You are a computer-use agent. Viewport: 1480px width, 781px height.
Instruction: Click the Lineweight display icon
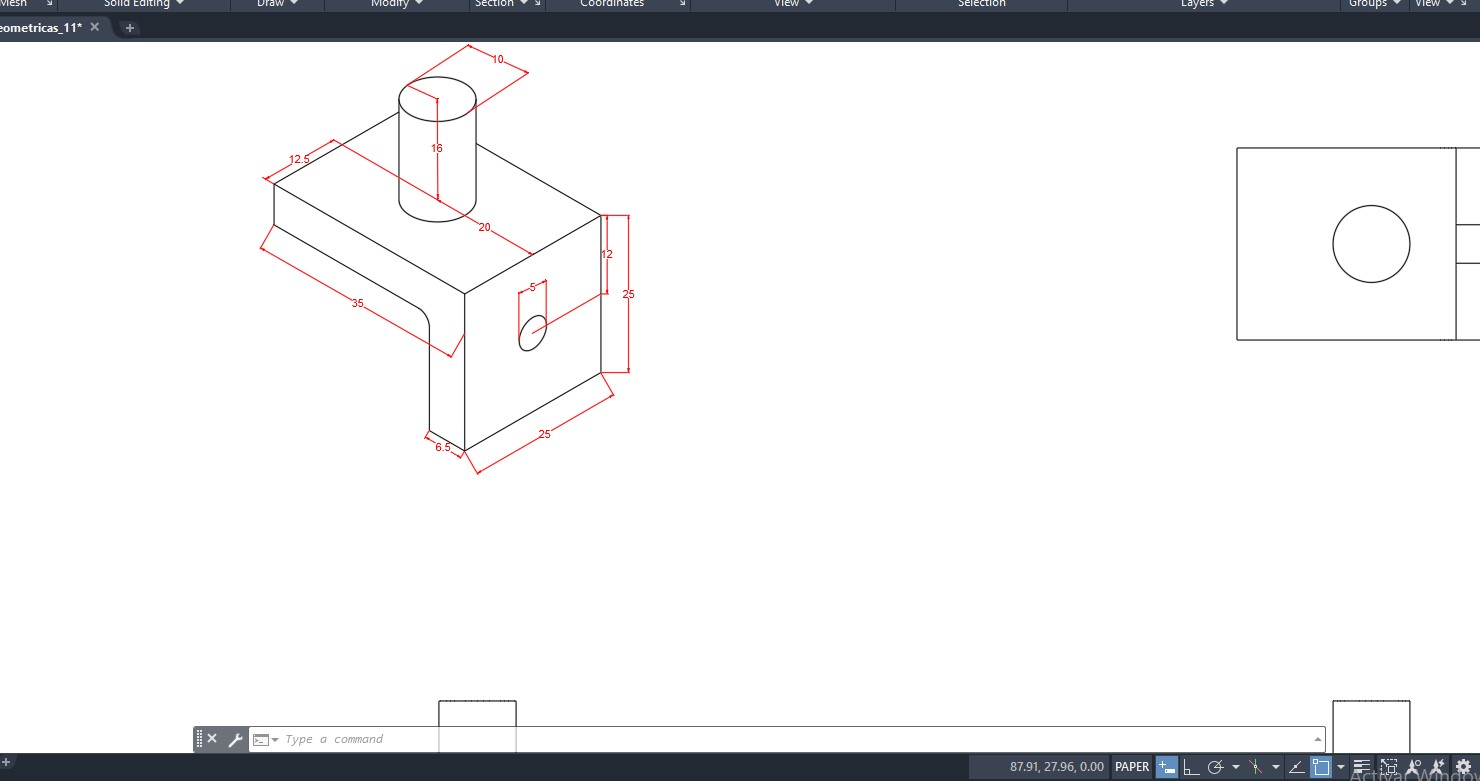click(1362, 767)
